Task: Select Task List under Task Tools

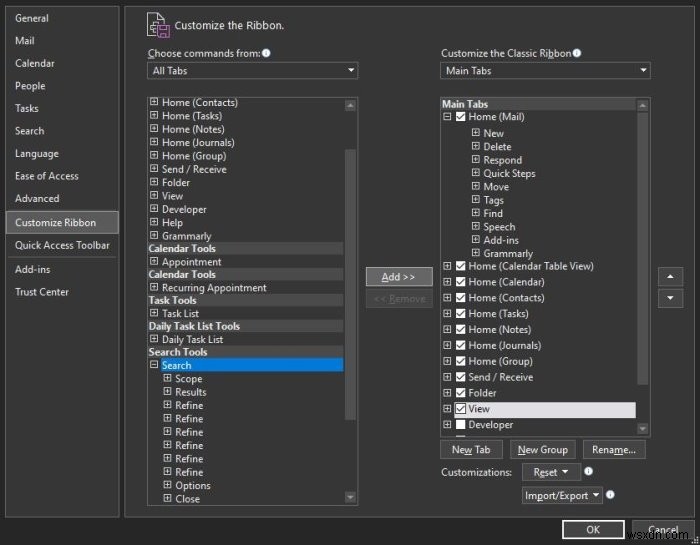Action: point(180,313)
